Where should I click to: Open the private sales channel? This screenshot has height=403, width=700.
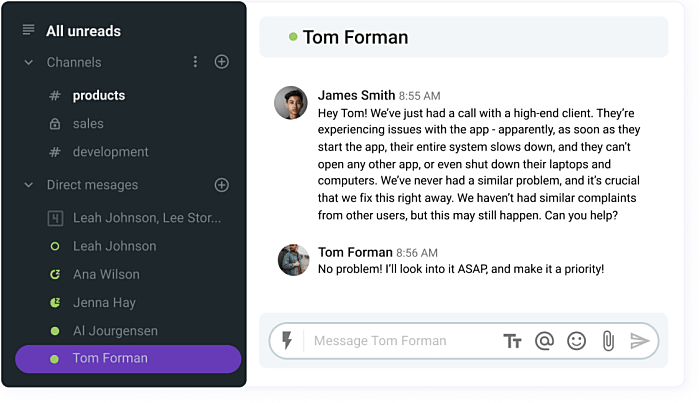(x=88, y=124)
